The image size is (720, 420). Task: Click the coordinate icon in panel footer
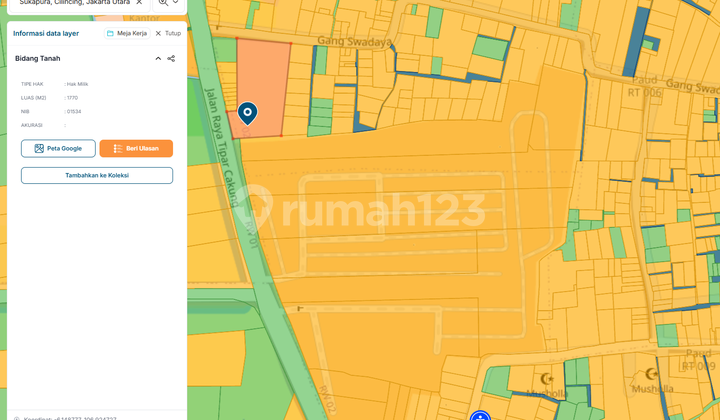pyautogui.click(x=17, y=416)
